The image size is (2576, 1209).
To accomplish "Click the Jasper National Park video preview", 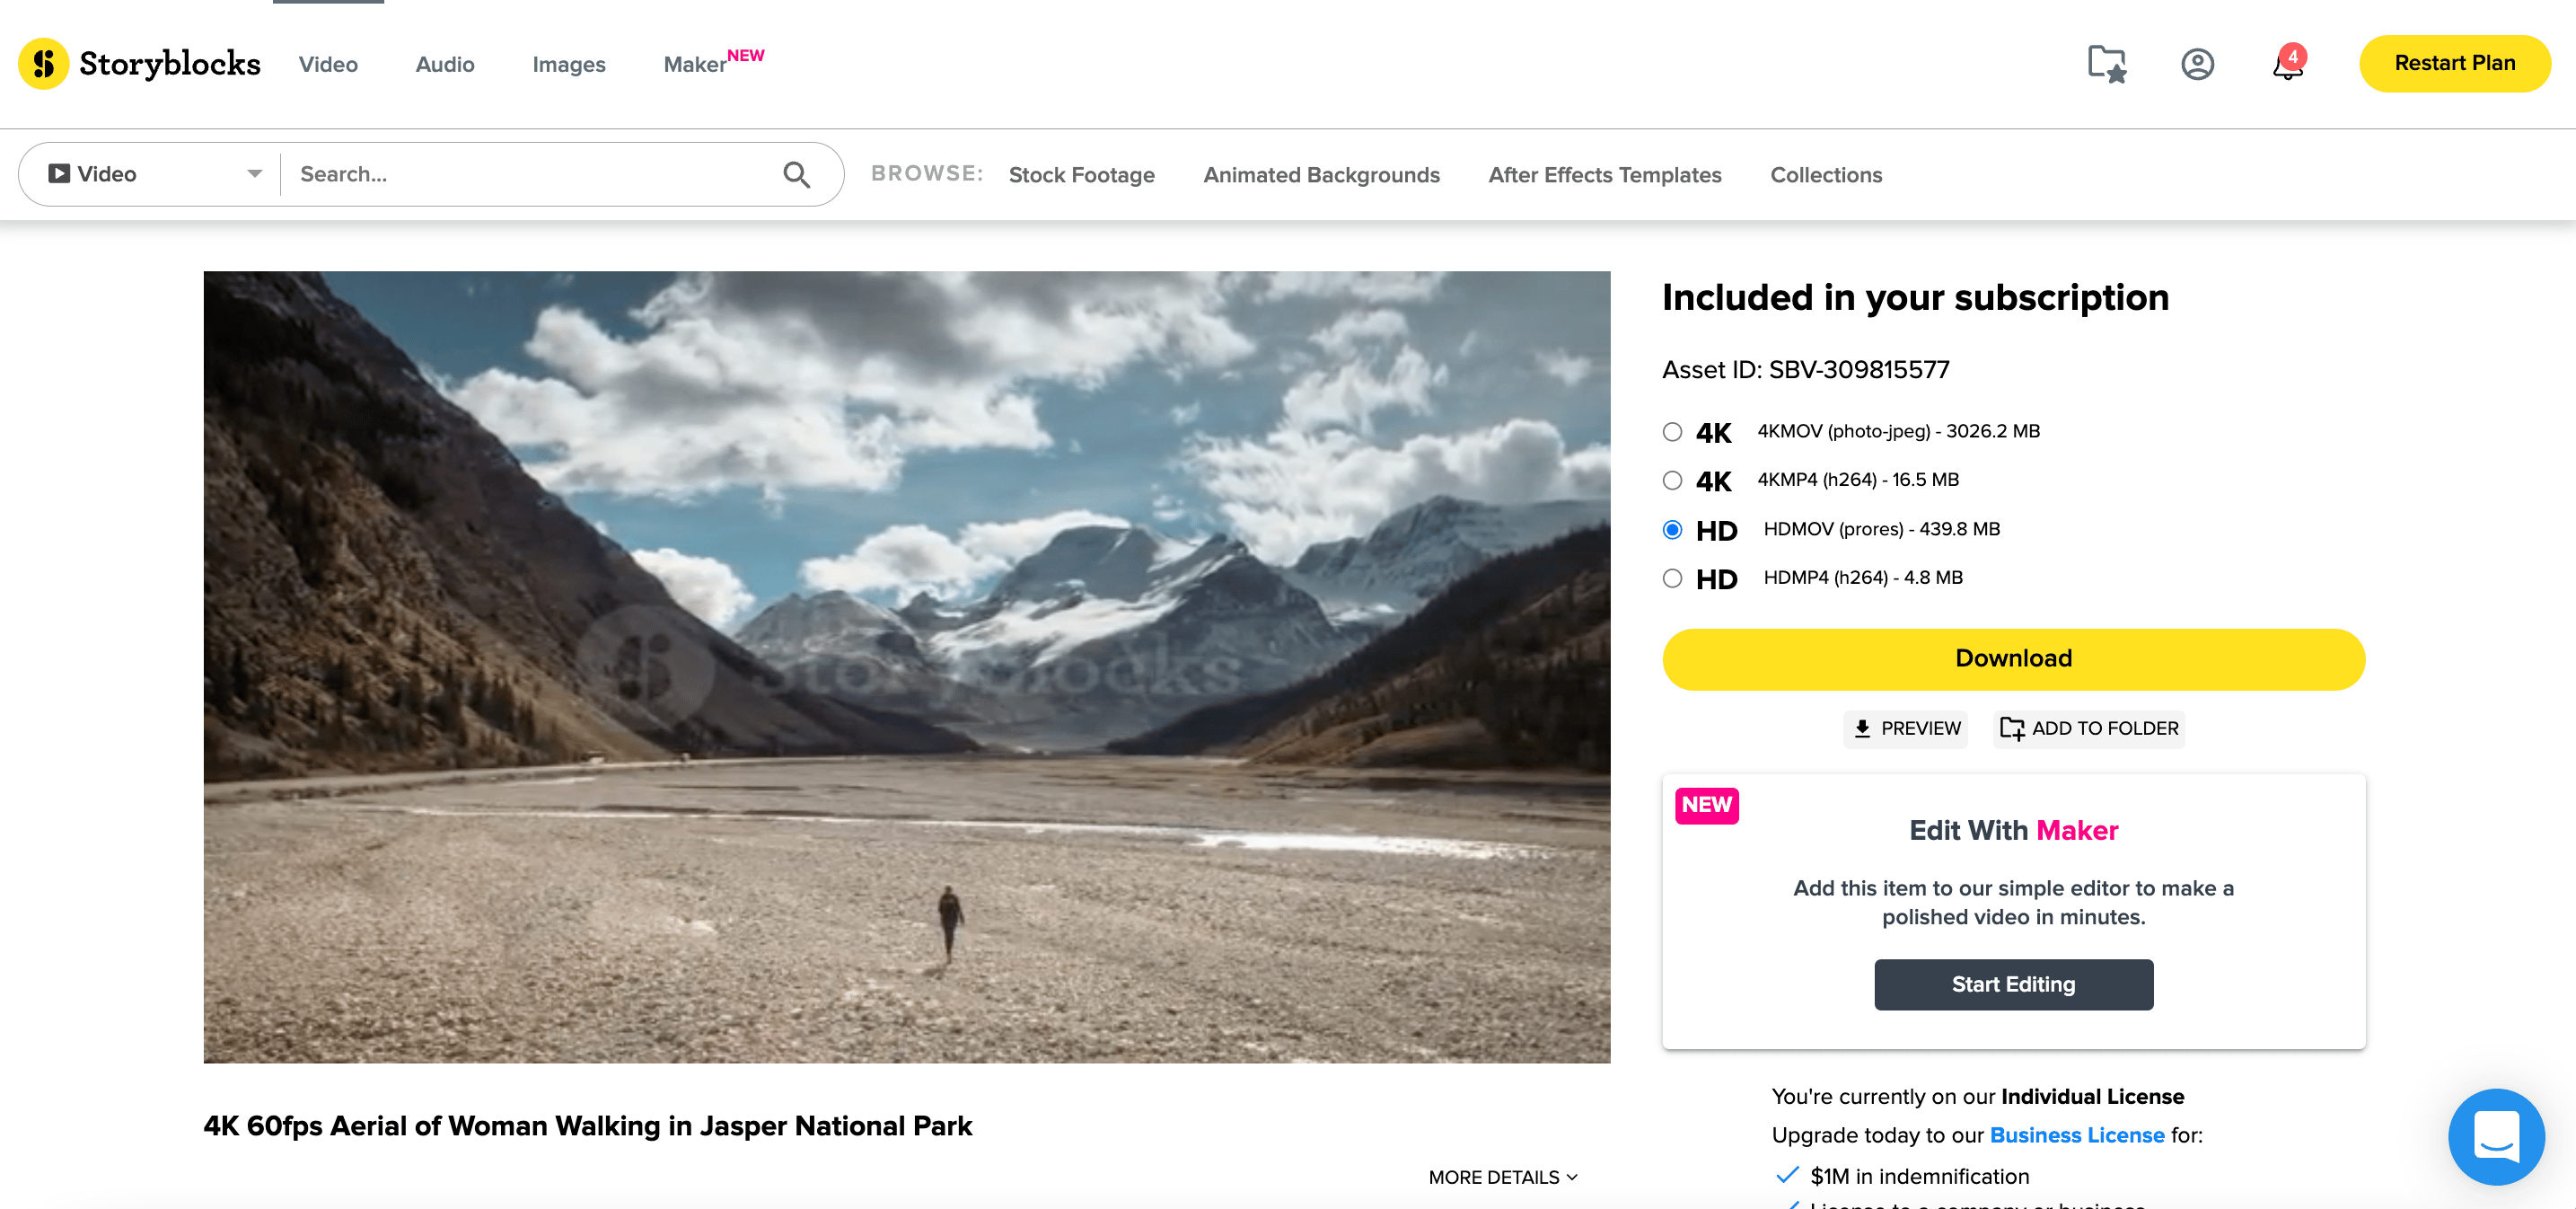I will click(906, 666).
